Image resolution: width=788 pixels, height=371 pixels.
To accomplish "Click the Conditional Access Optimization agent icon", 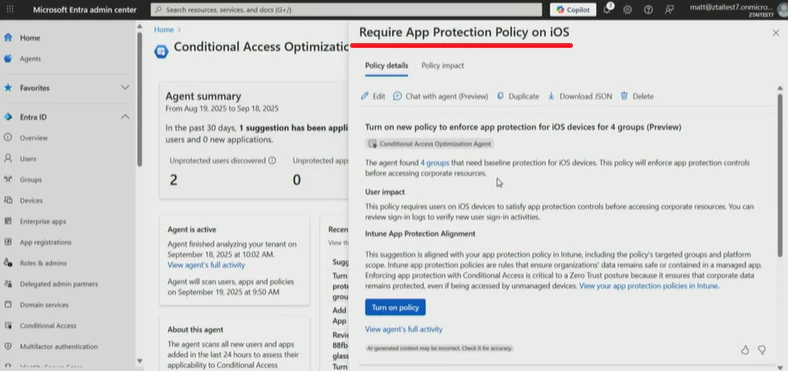I will coord(161,51).
